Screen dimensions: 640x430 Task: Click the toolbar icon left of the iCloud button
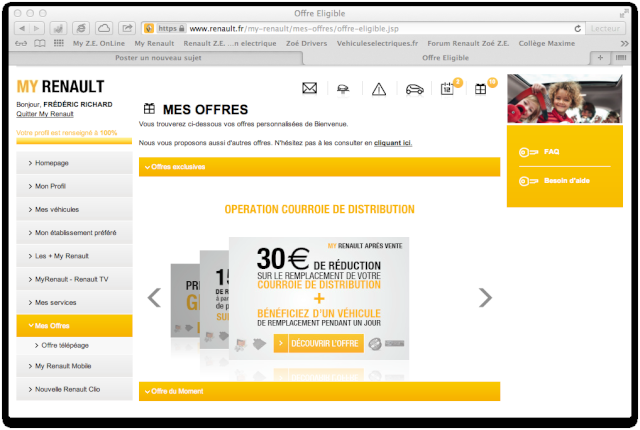click(81, 28)
